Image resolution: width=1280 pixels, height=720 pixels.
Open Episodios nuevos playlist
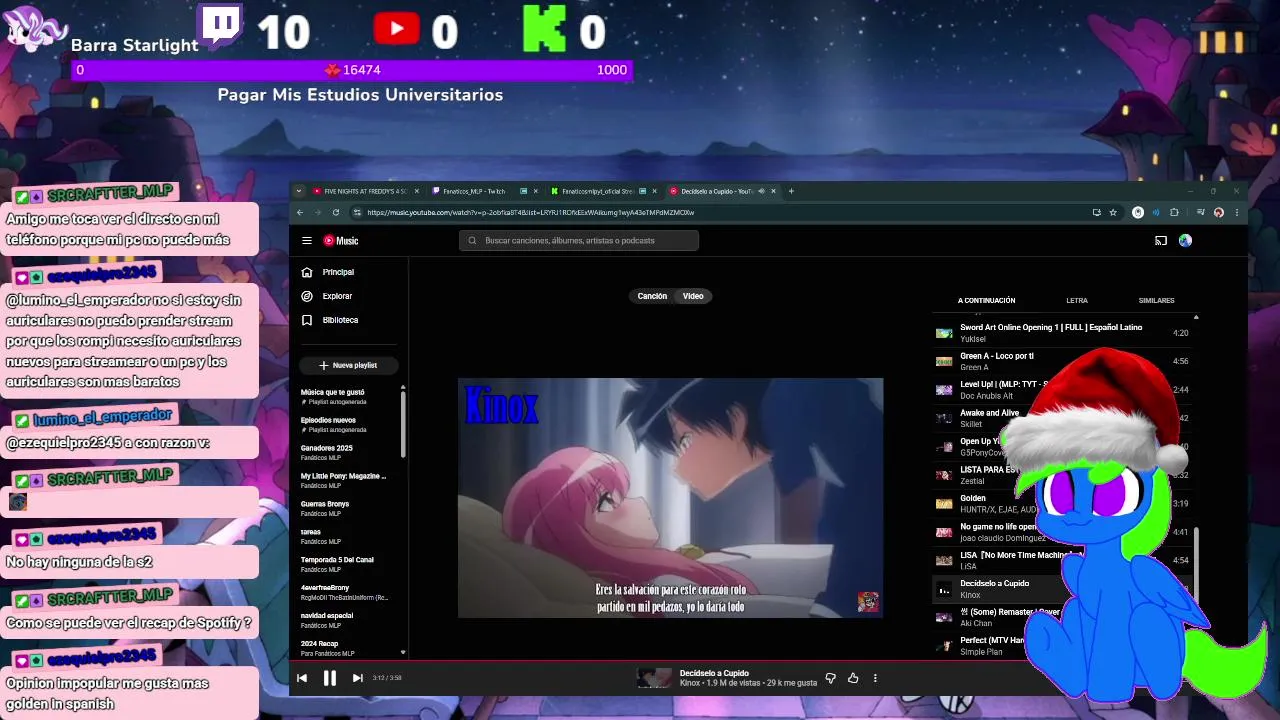pyautogui.click(x=346, y=425)
